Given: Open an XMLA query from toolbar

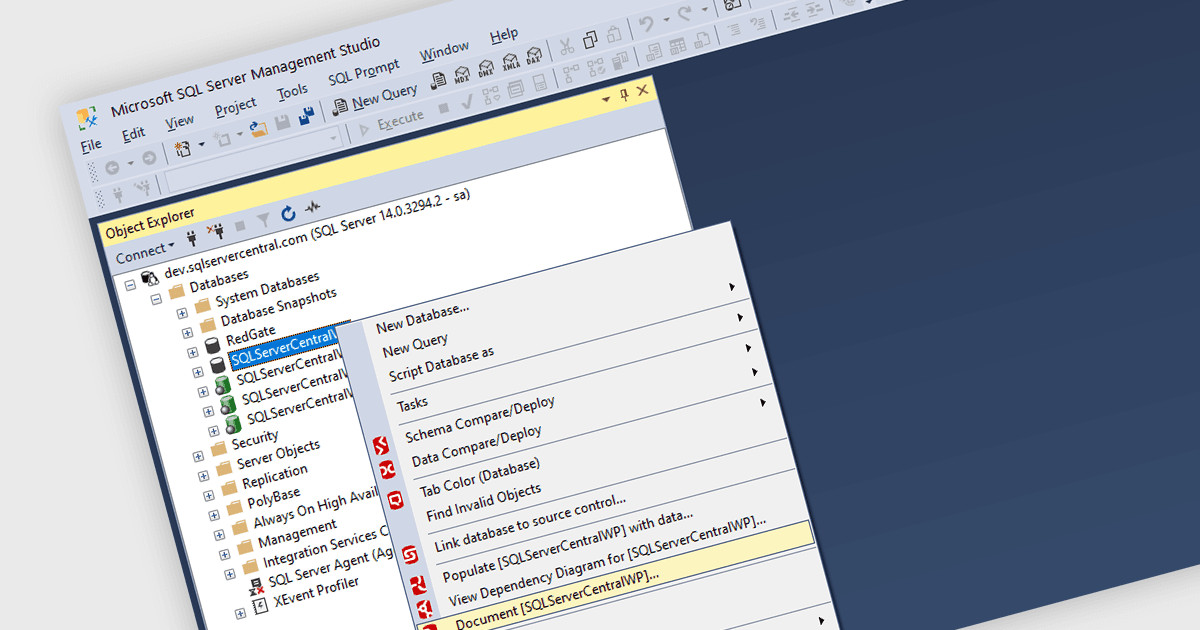Looking at the screenshot, I should 511,63.
